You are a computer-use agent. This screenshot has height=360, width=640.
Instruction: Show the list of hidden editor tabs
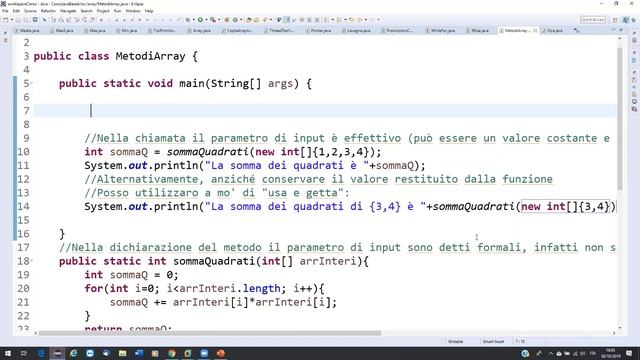pos(576,30)
